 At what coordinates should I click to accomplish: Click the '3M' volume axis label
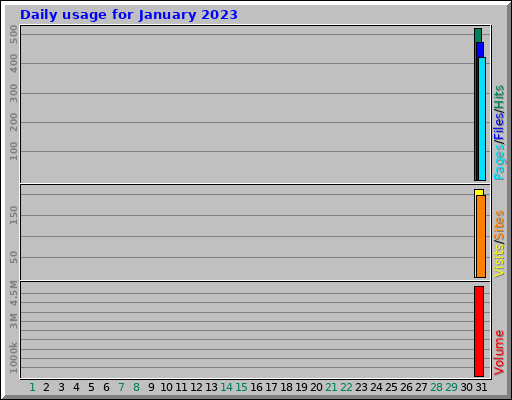tap(14, 321)
